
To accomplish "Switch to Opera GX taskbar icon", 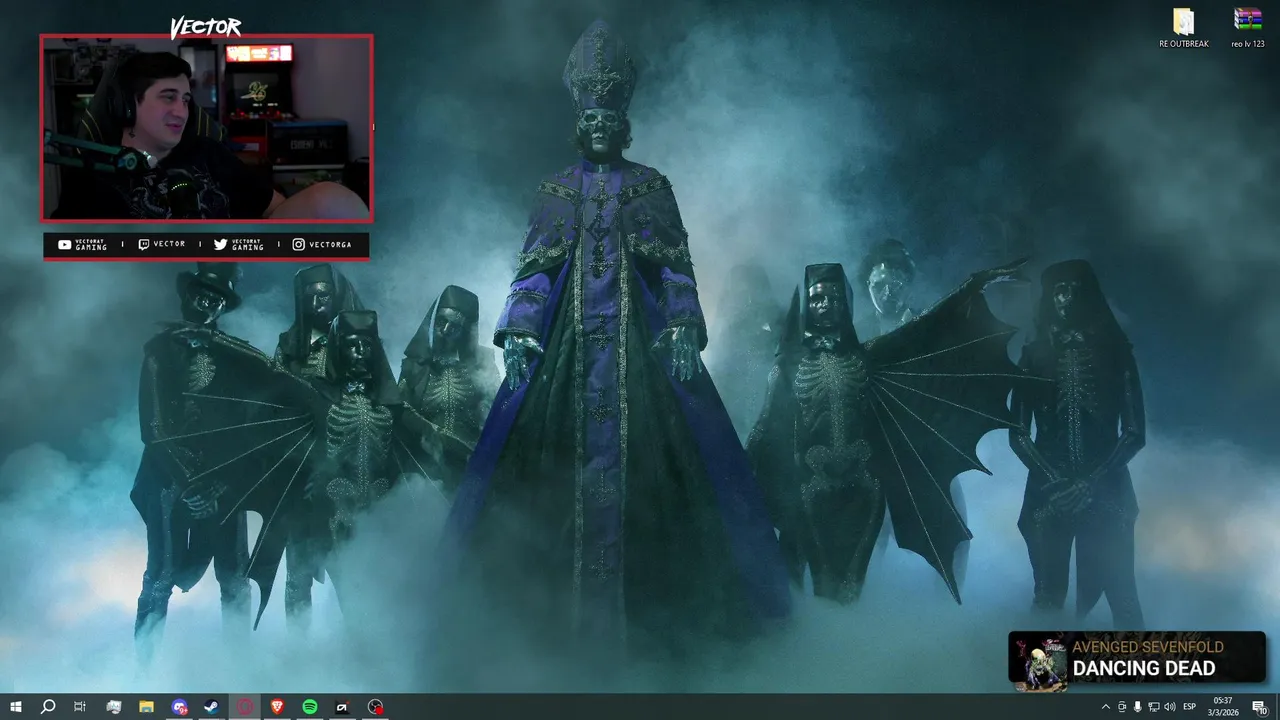I will [245, 707].
